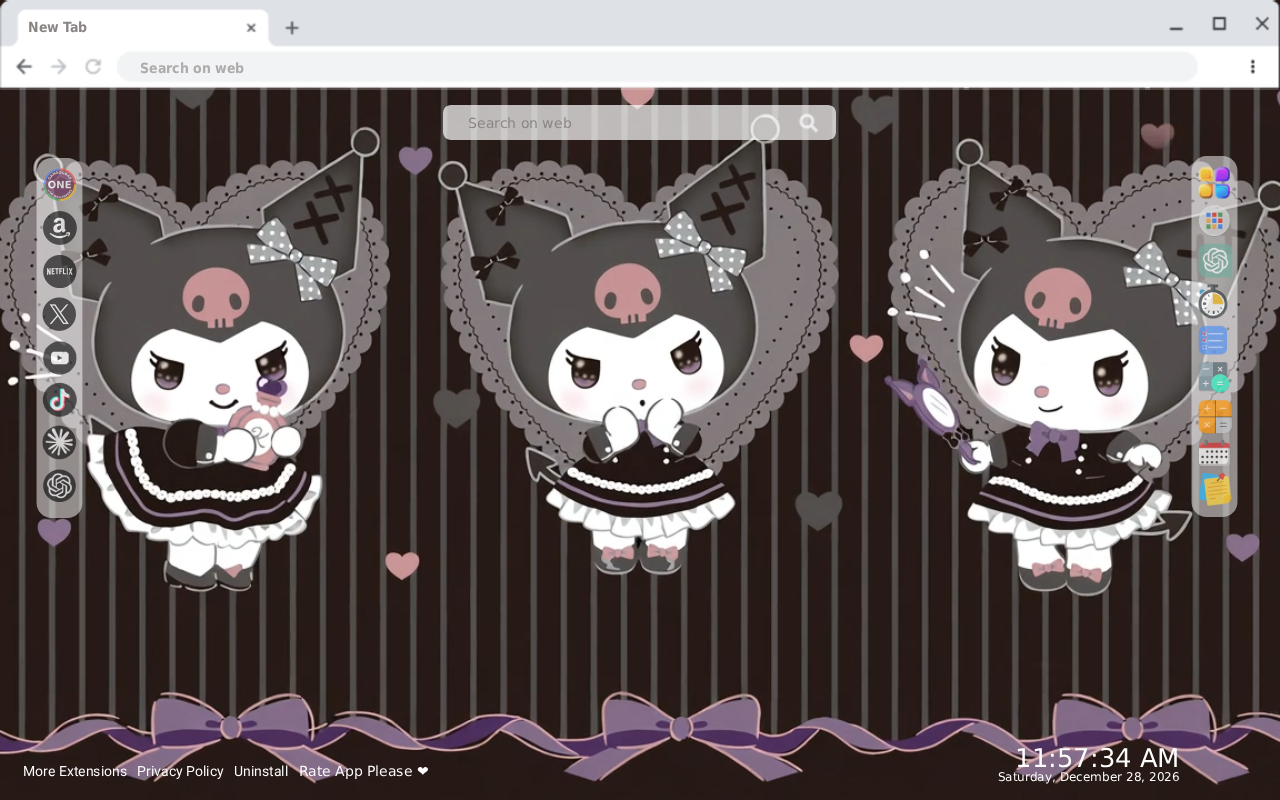Screen dimensions: 1280x800
Task: Focus the address bar Search on web
Action: 657,67
